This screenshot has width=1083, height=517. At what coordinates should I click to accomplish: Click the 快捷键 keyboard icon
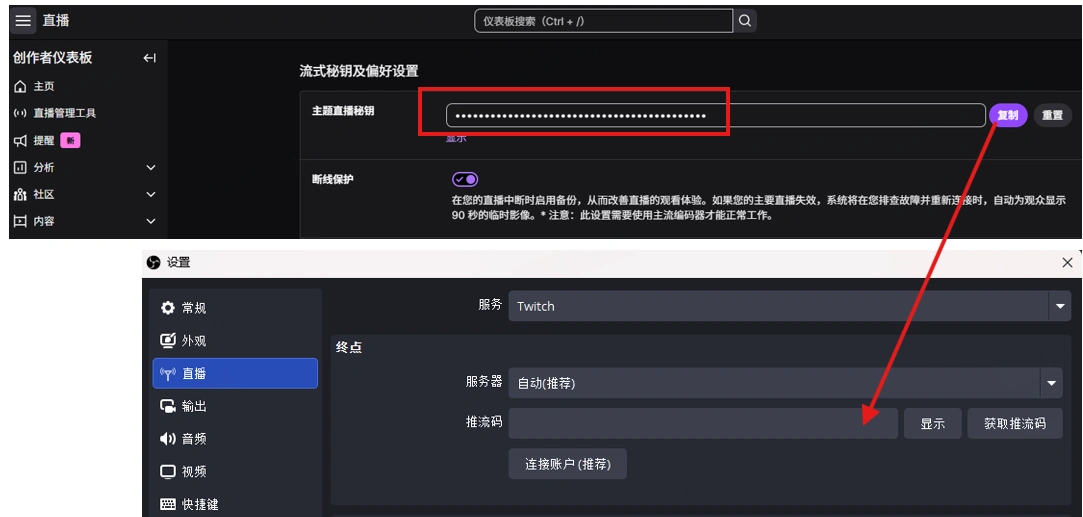168,505
